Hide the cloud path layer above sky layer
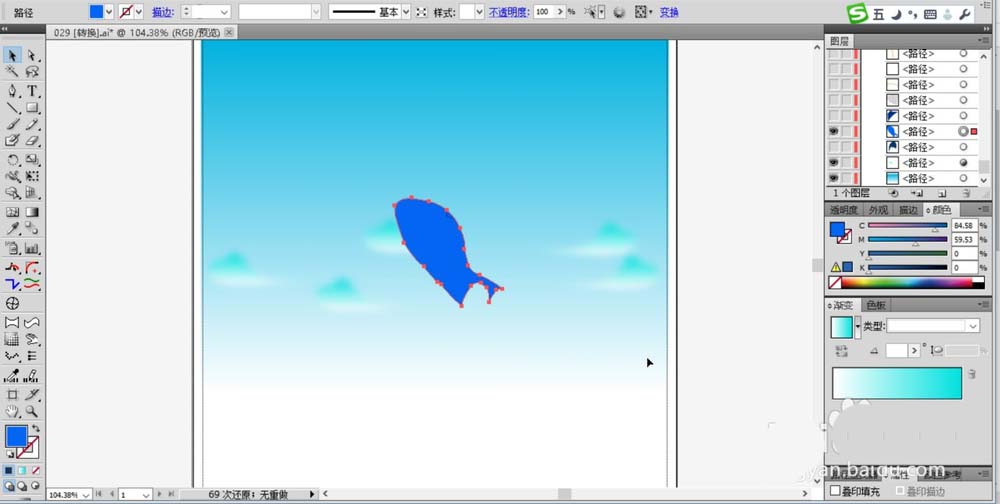 [833, 163]
